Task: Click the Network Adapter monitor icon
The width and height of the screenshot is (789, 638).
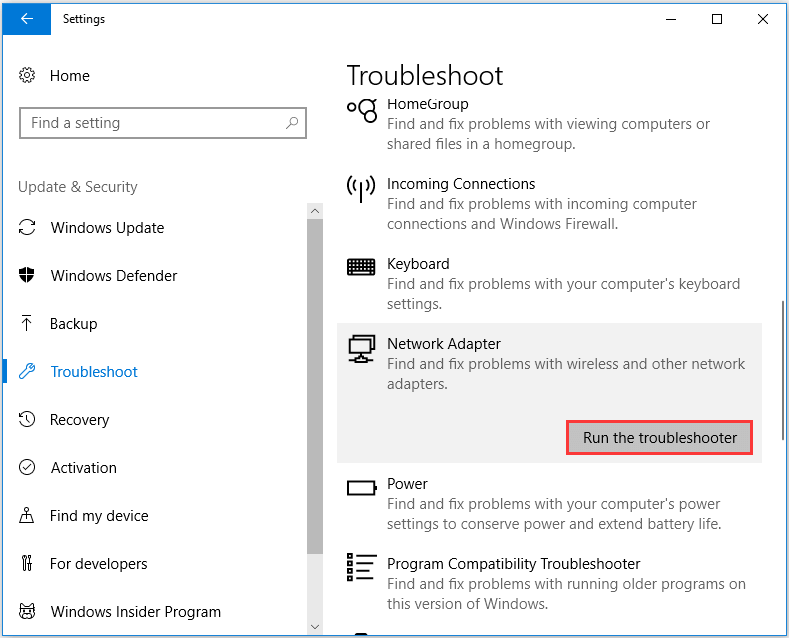Action: [x=361, y=349]
